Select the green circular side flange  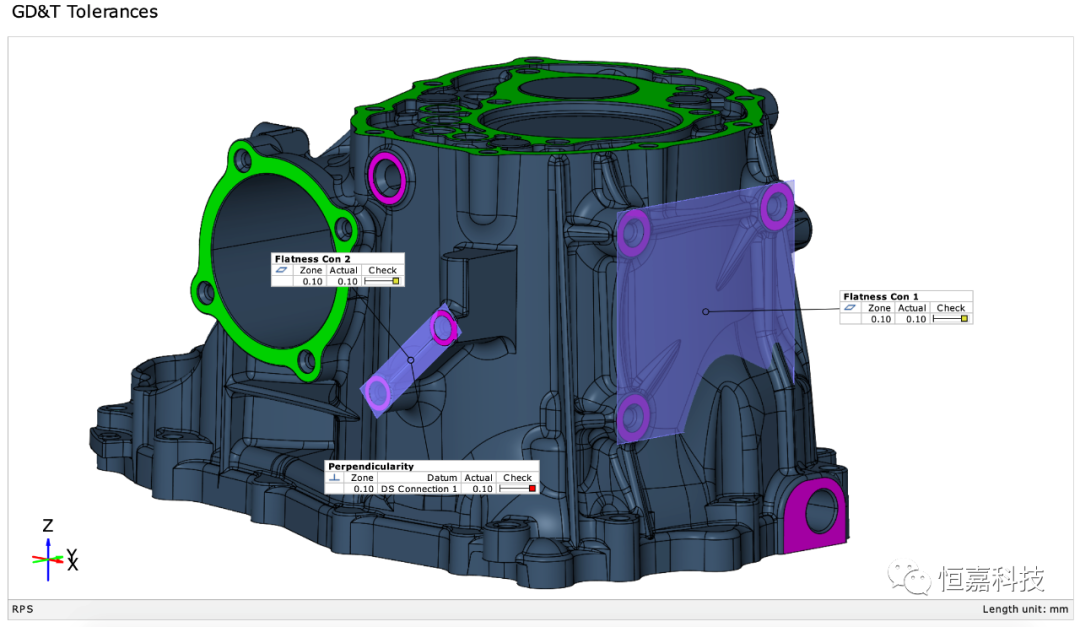272,261
